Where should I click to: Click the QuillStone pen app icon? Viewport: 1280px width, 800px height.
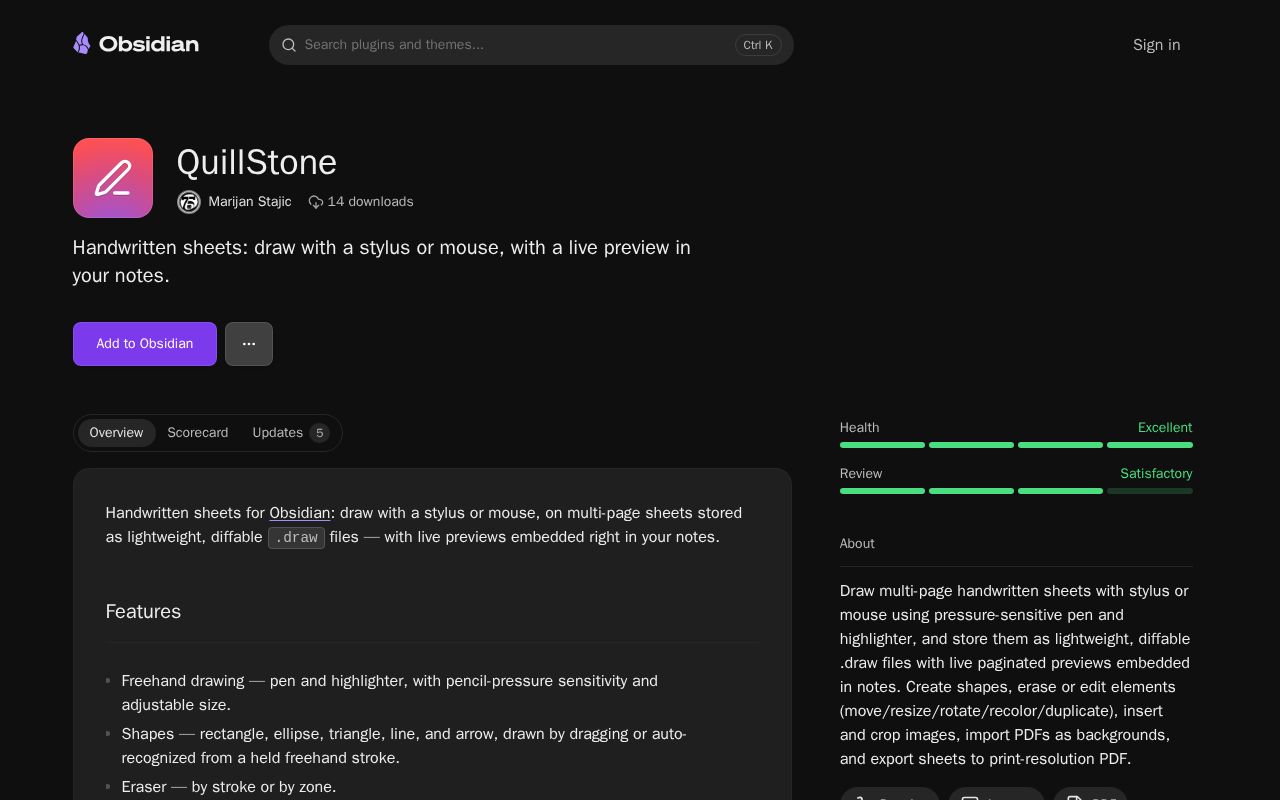(113, 178)
